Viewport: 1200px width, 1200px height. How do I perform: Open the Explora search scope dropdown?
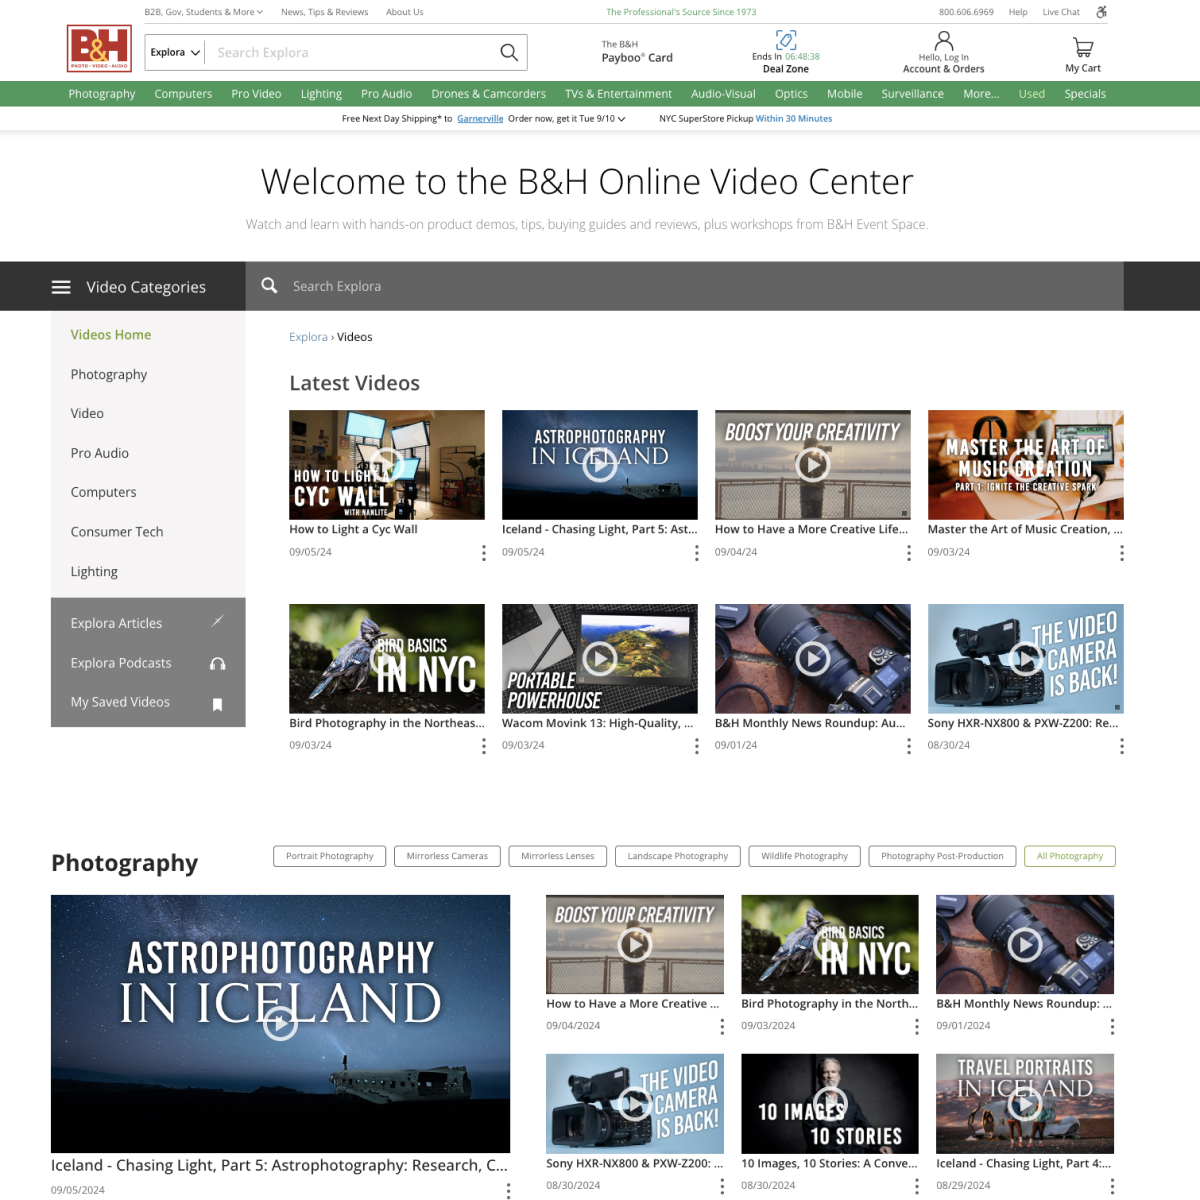[176, 52]
